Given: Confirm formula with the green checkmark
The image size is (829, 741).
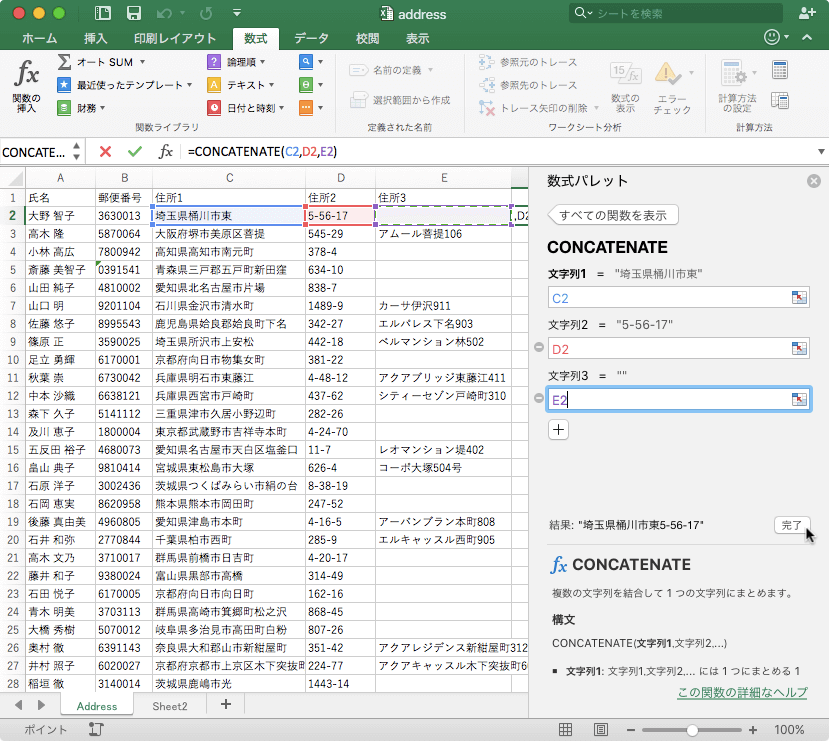Looking at the screenshot, I should point(135,151).
